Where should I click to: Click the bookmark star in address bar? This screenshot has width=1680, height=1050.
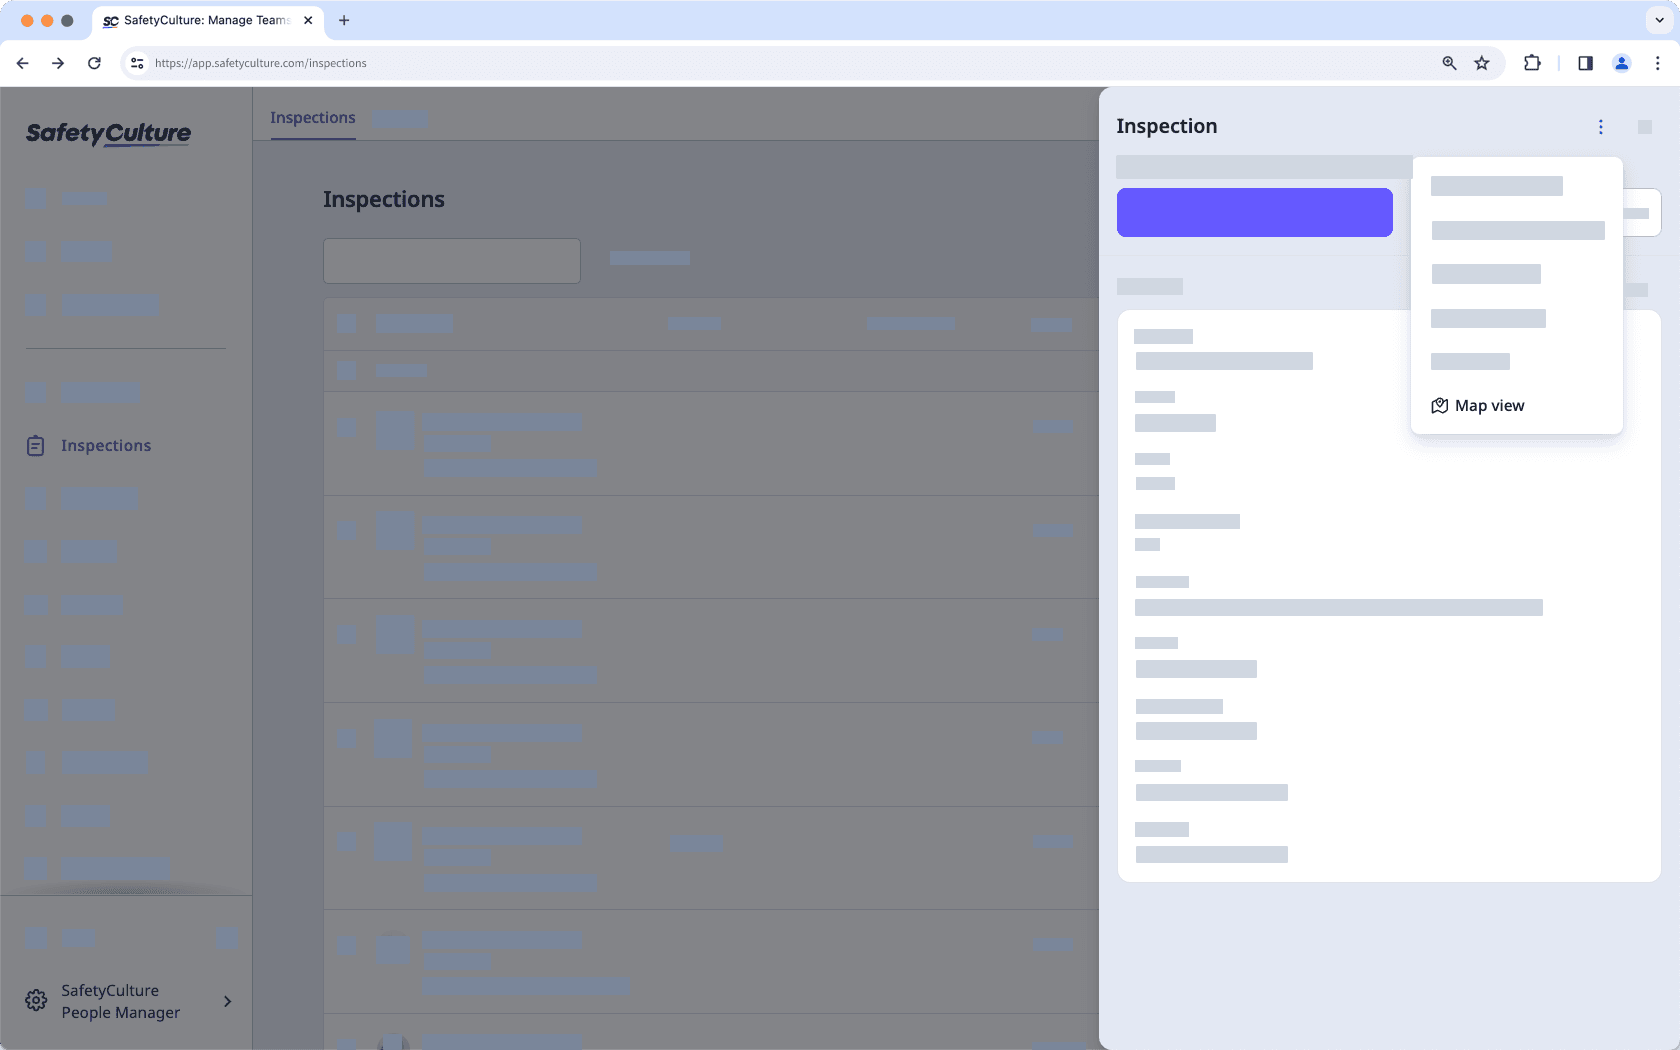(x=1482, y=62)
